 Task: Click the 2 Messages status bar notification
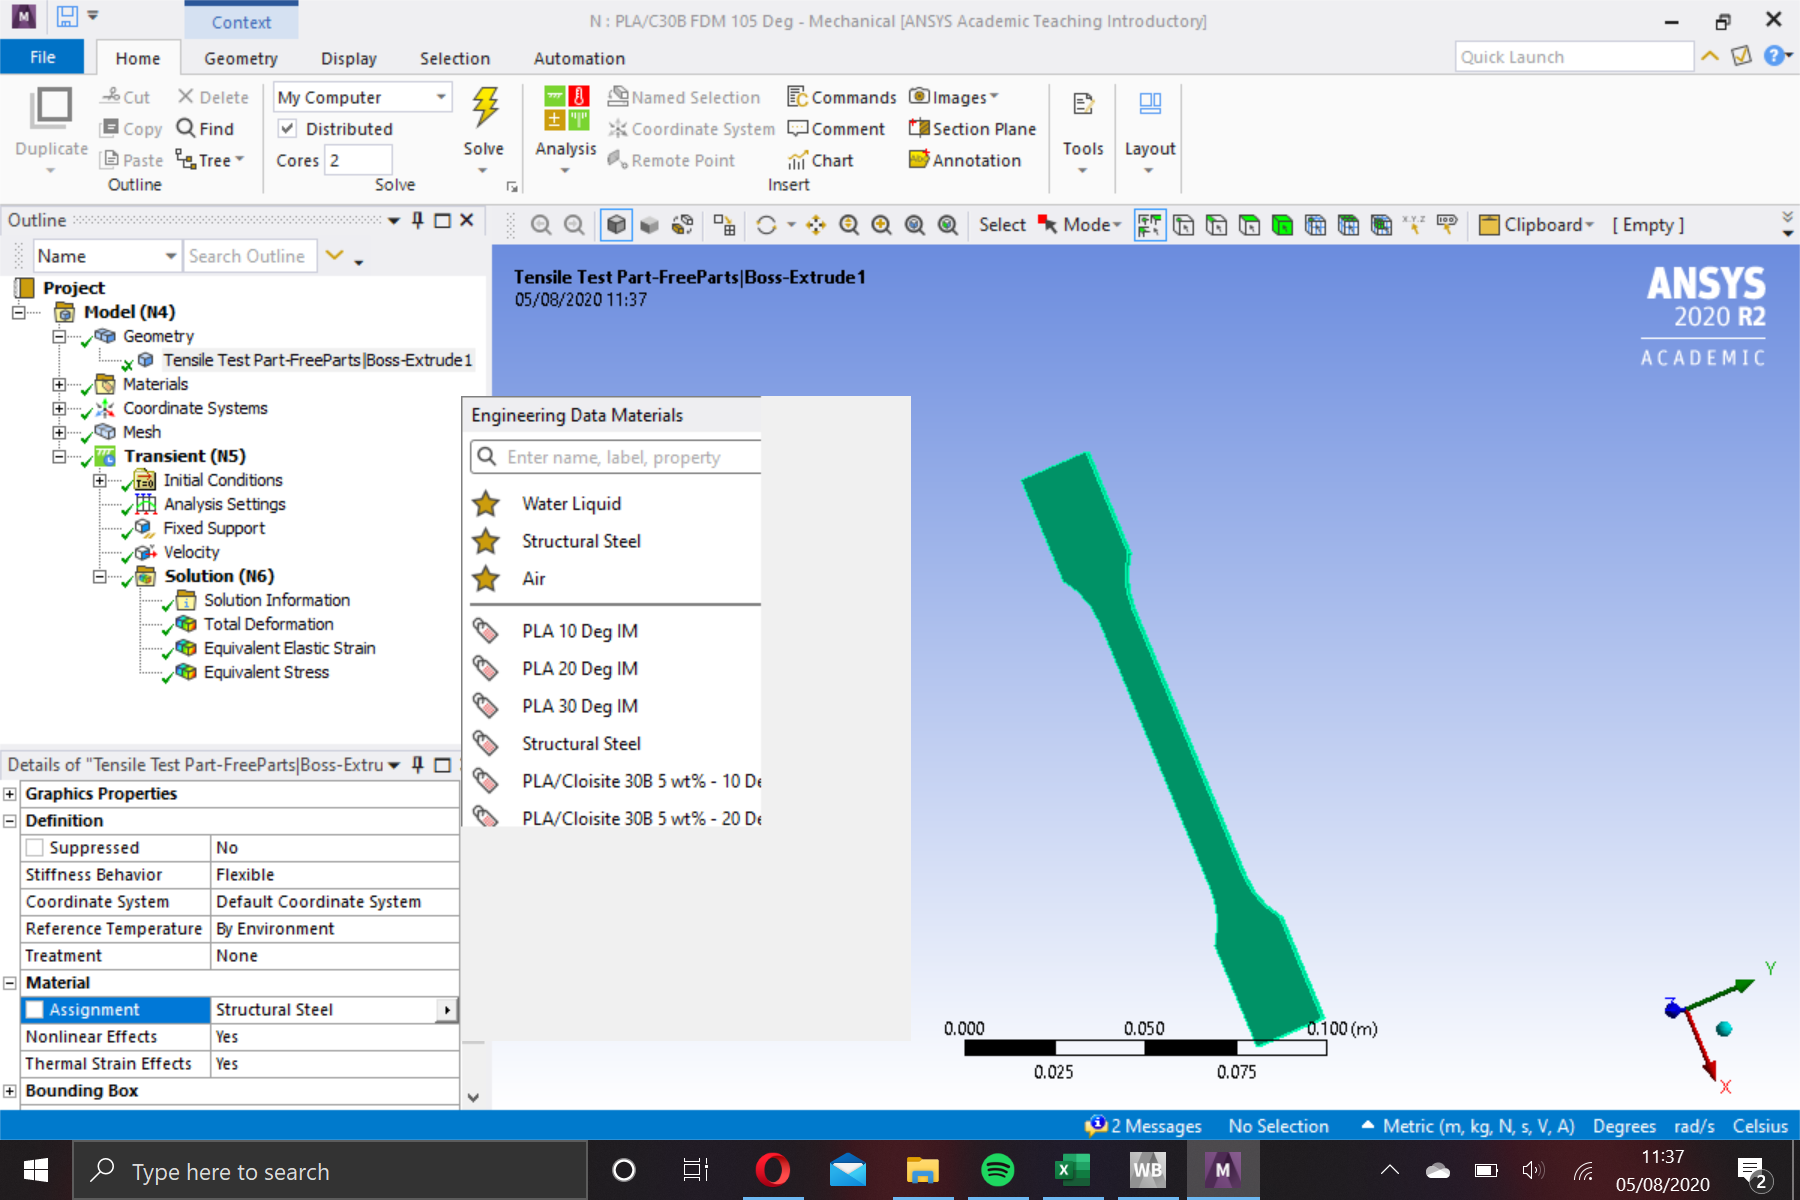coord(1152,1125)
